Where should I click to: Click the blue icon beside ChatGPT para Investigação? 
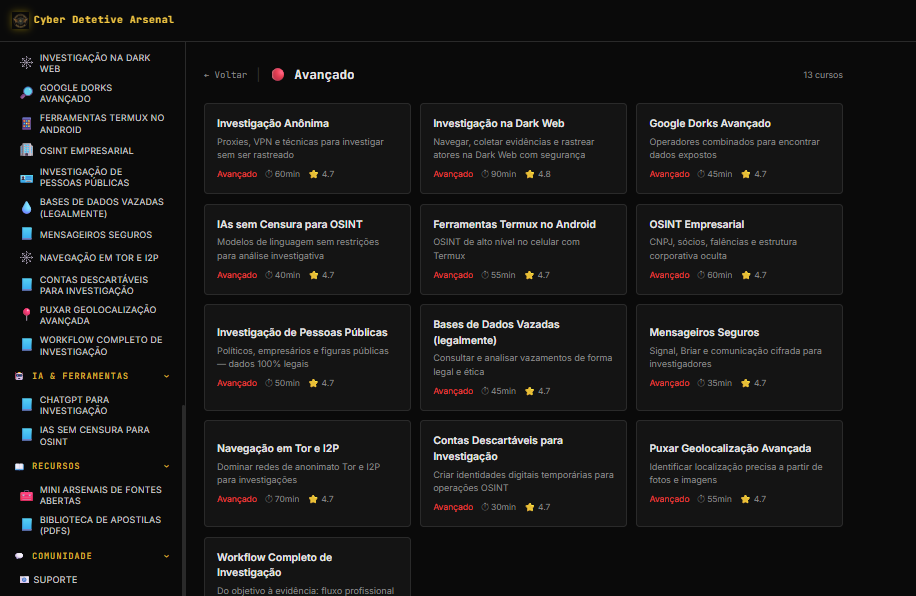coord(26,405)
